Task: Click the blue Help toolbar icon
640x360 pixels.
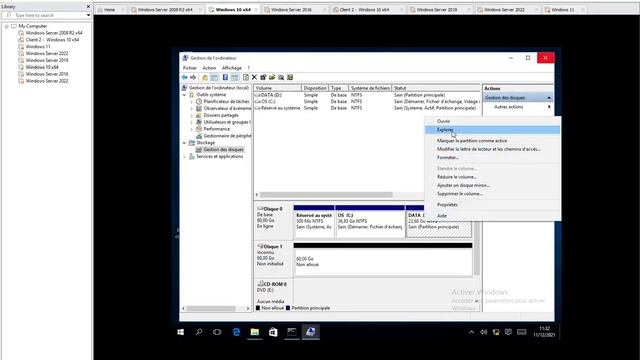Action: [225, 77]
